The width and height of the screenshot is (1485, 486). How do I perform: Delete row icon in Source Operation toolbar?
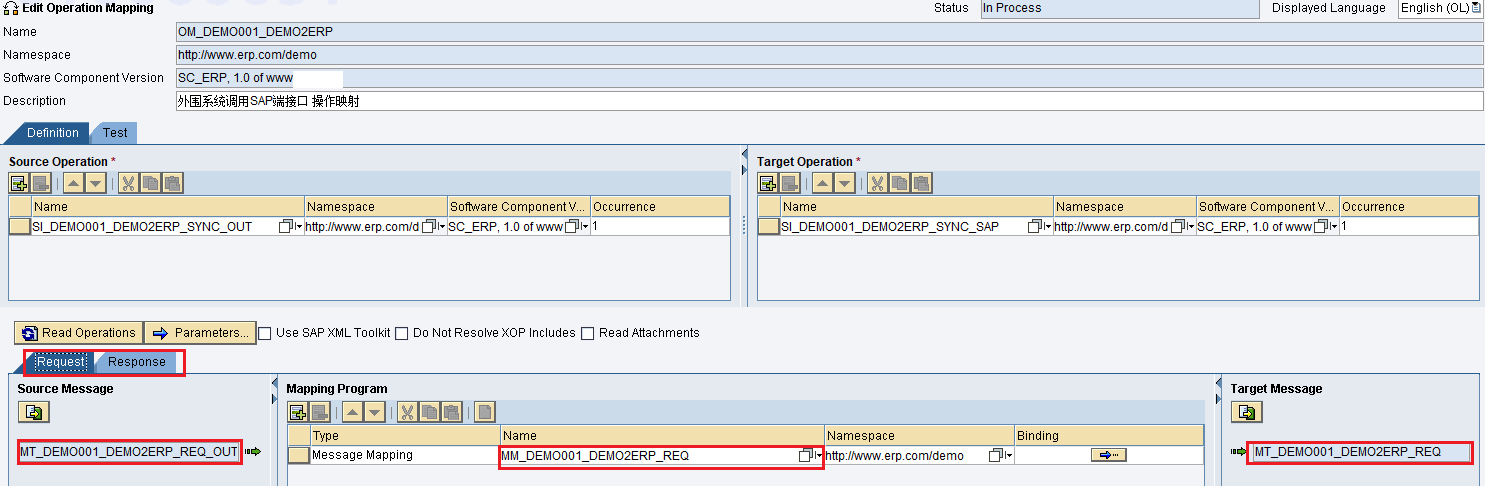click(x=40, y=183)
